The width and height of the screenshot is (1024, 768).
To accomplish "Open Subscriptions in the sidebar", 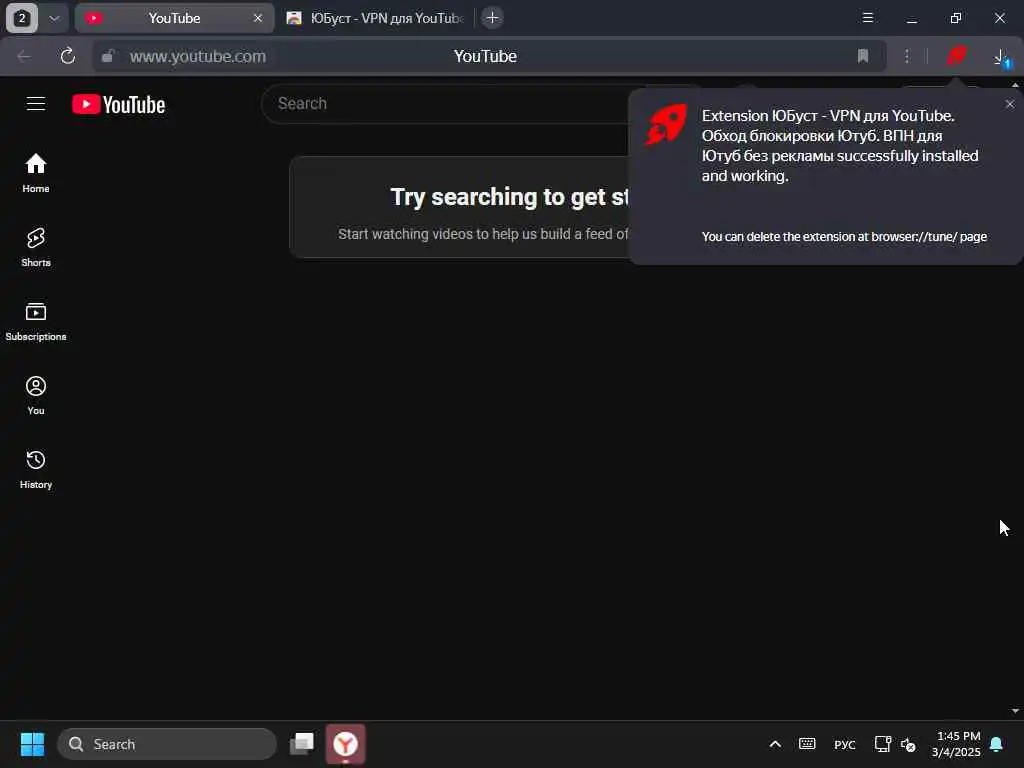I will [x=36, y=321].
